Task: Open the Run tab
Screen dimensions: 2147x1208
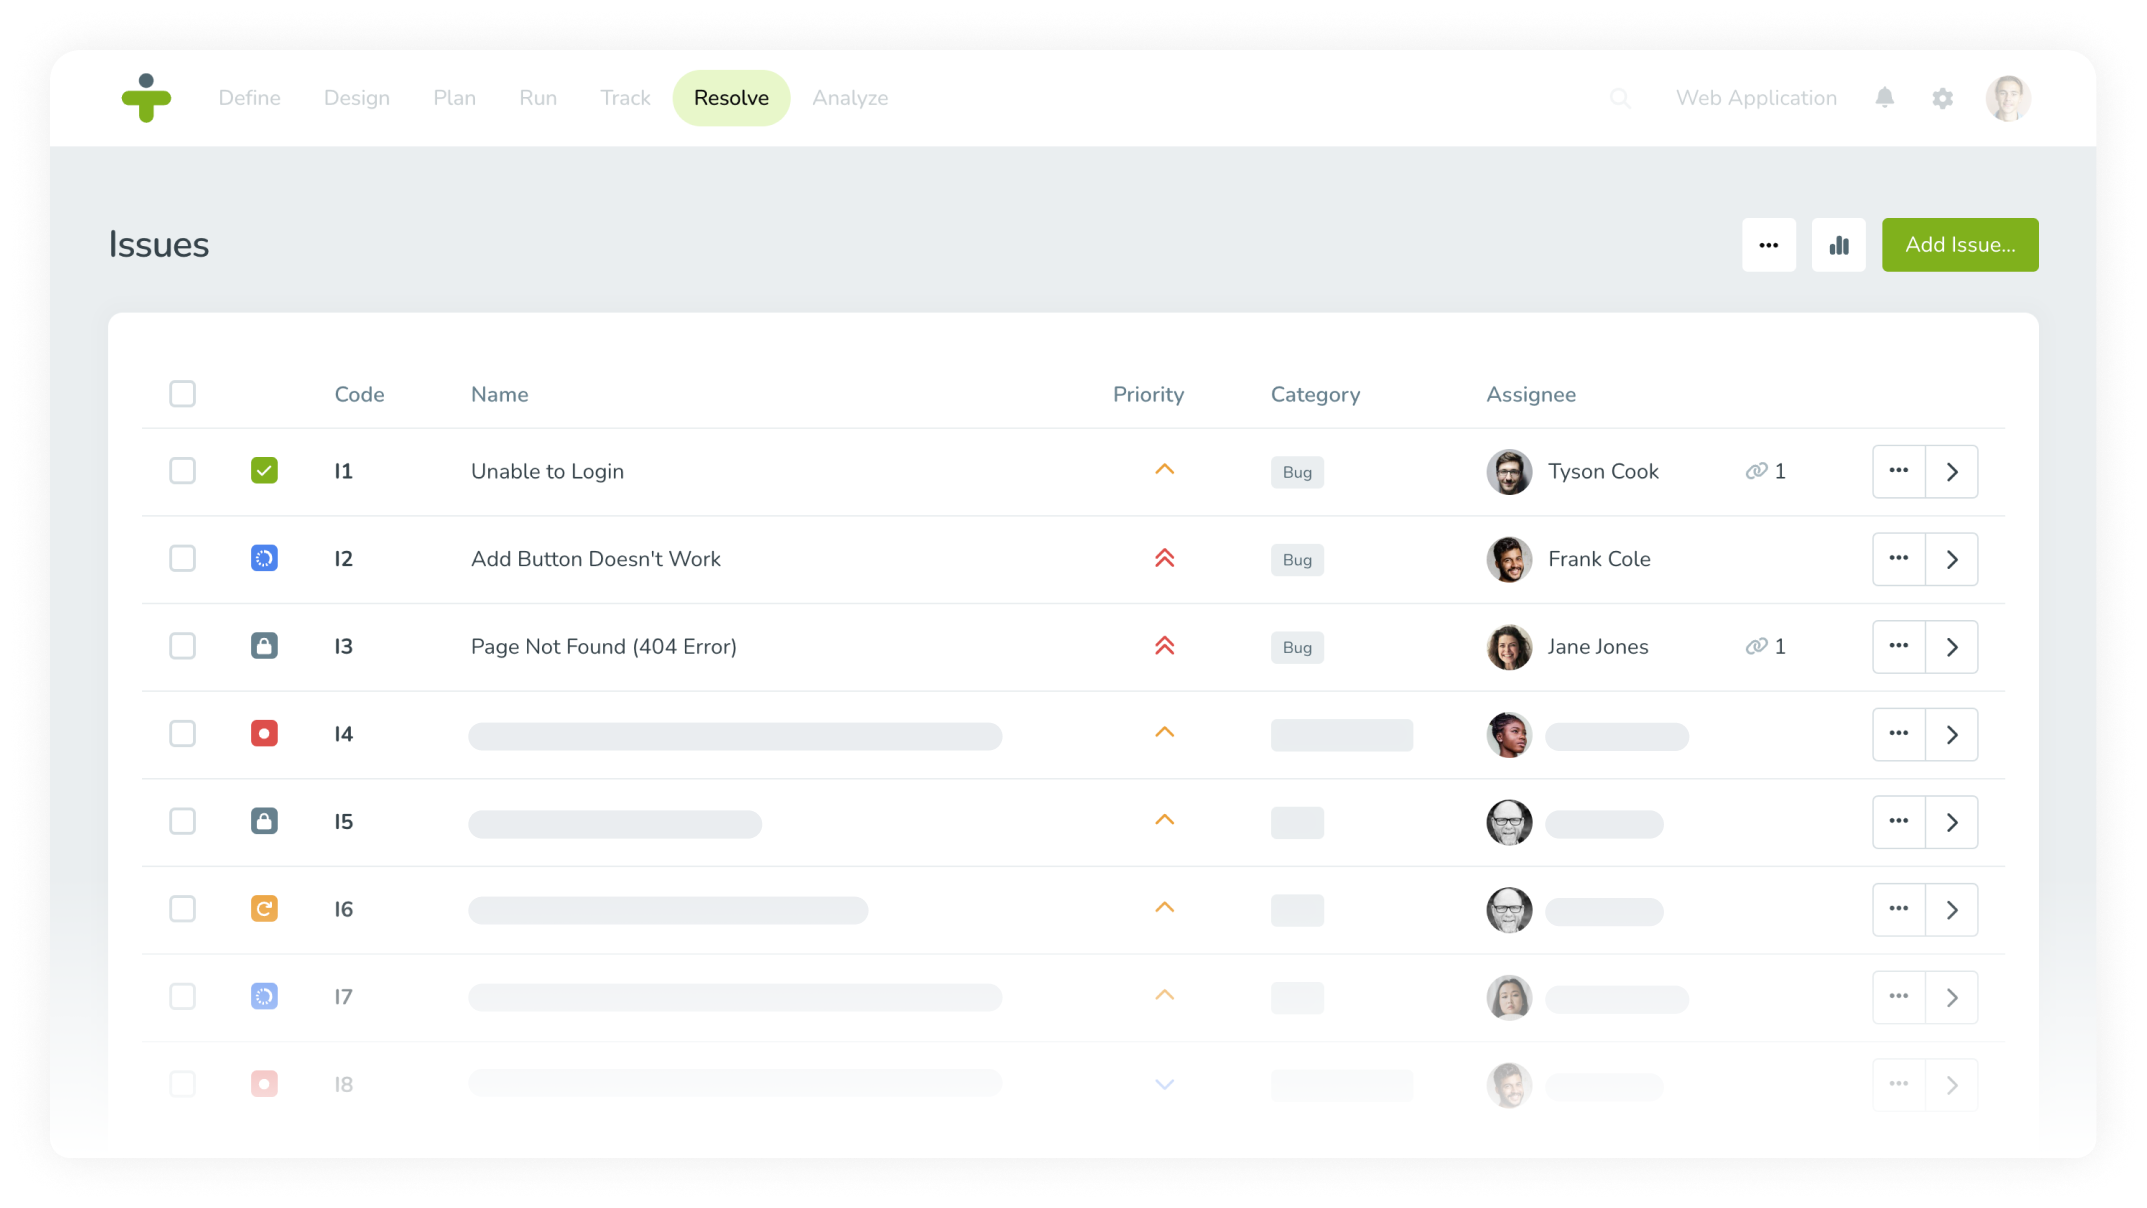Action: tap(538, 98)
